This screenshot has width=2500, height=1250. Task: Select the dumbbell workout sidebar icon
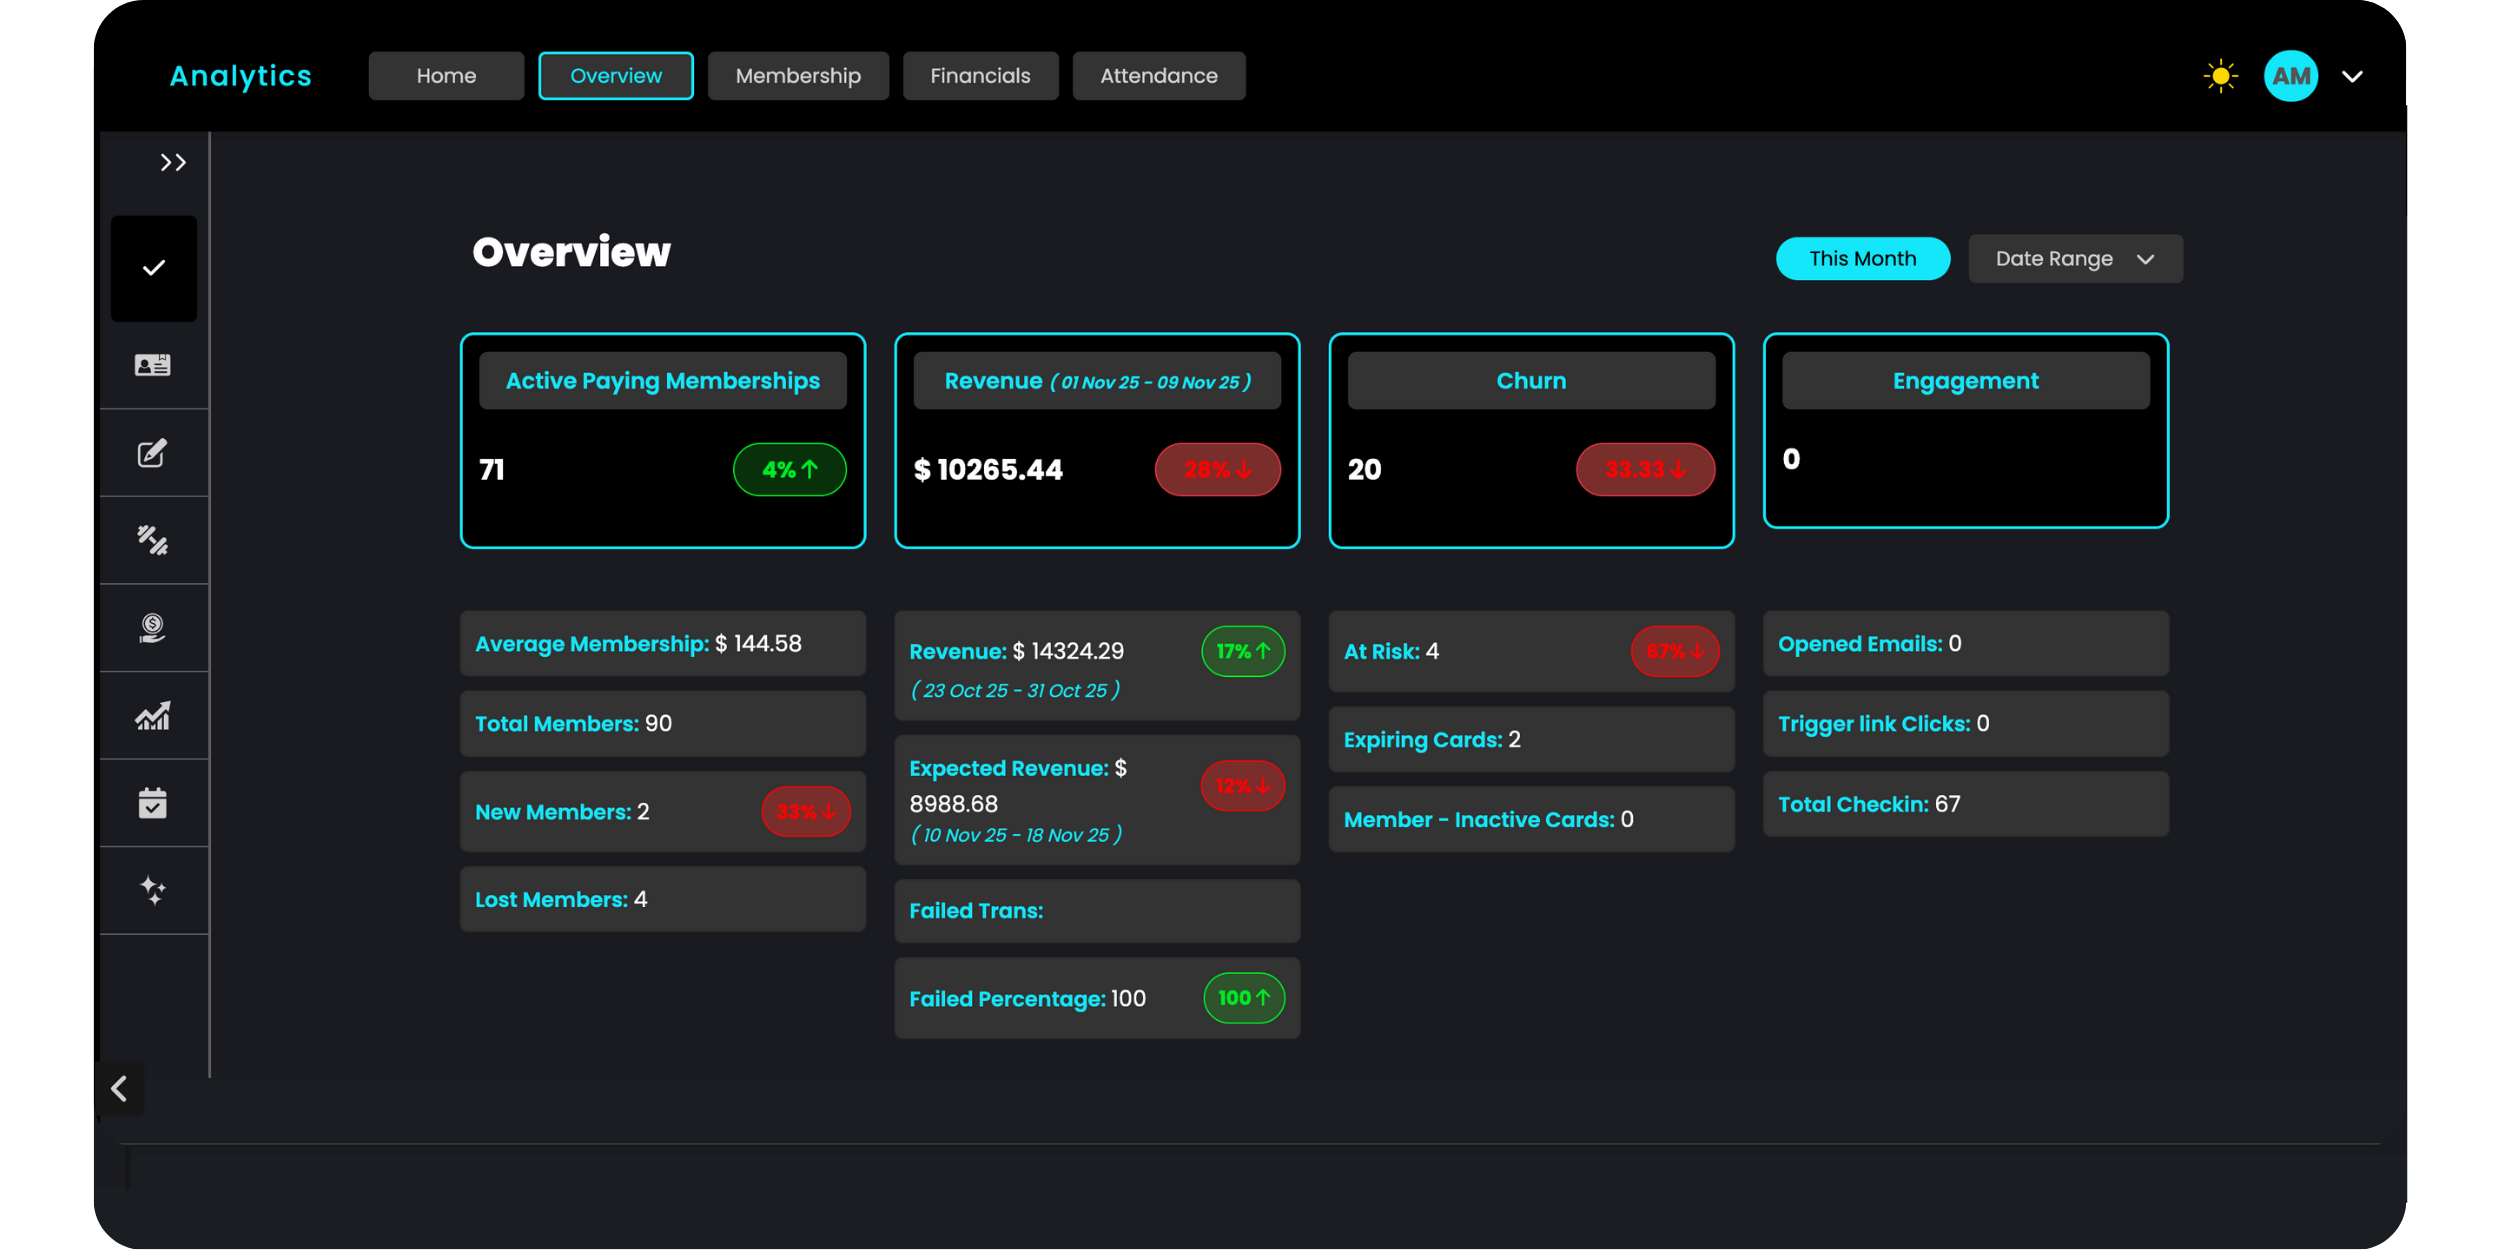[x=153, y=540]
